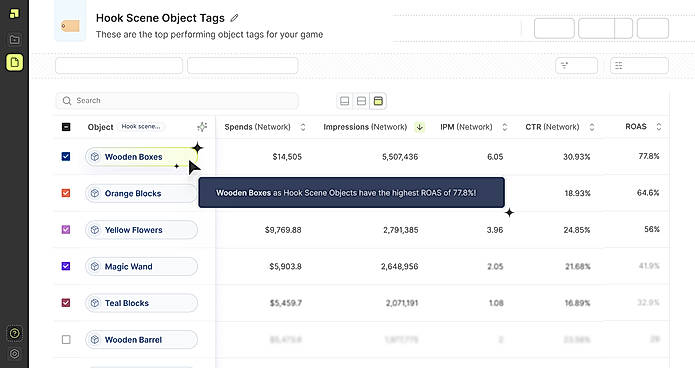The height and width of the screenshot is (368, 695).
Task: Click the 77.8% ROAS value
Action: 649,156
